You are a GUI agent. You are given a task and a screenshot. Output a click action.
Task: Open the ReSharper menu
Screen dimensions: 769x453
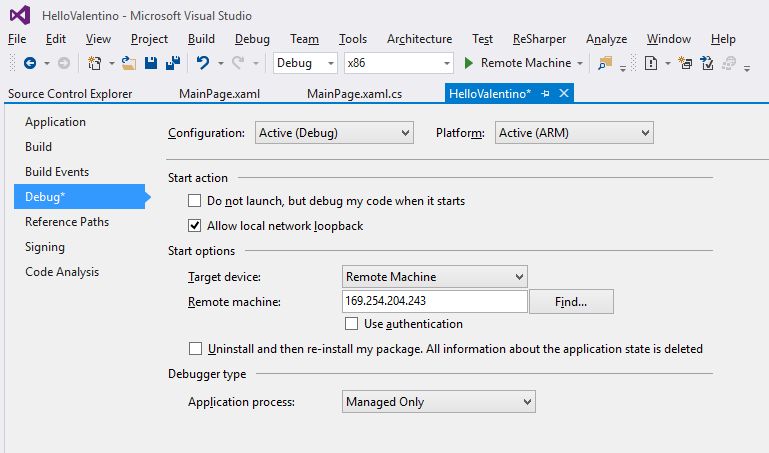point(539,39)
